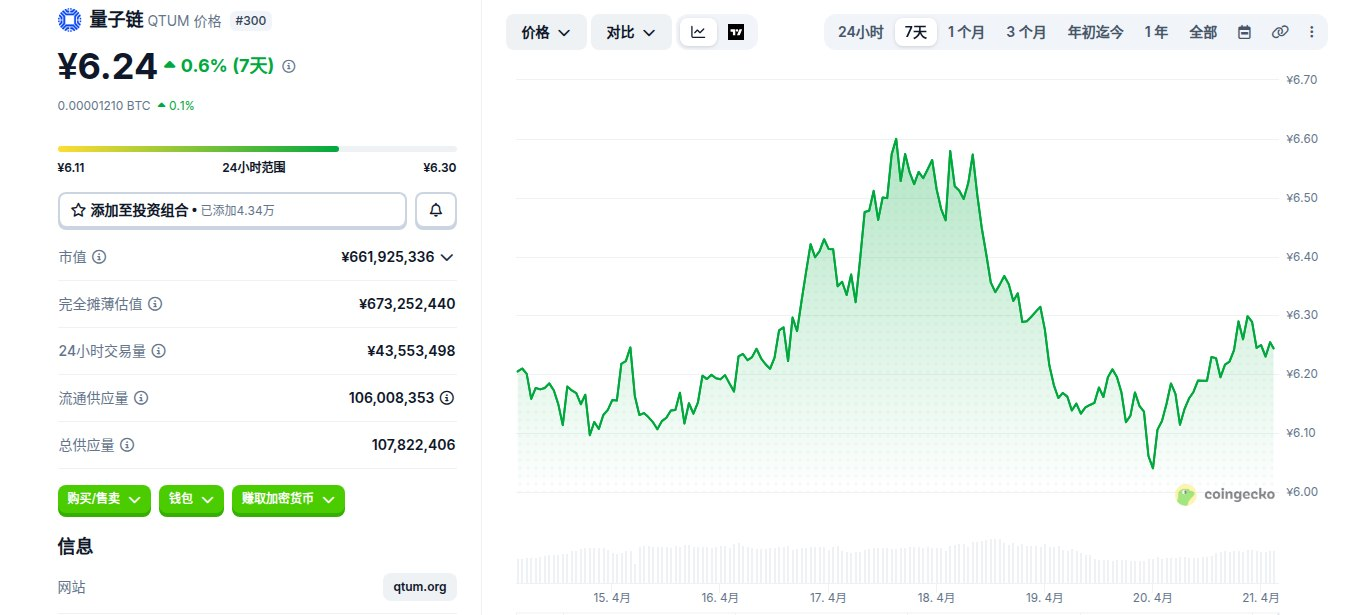
Task: Click the #300 rank badge
Action: 251,20
